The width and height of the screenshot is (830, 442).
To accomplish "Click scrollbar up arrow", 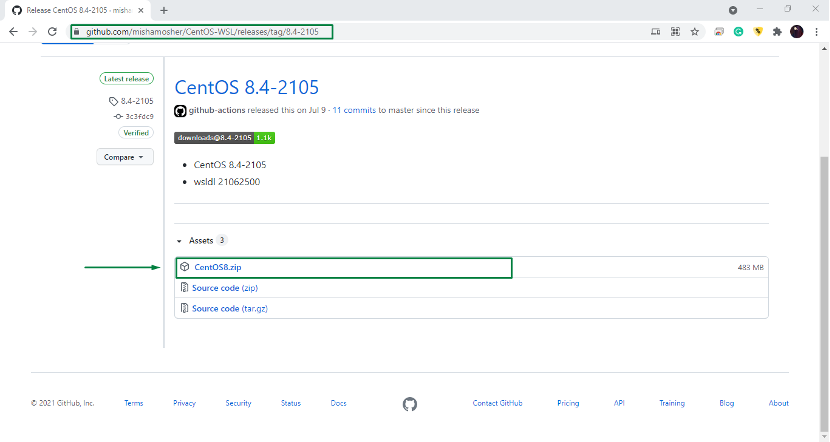I will pos(824,49).
